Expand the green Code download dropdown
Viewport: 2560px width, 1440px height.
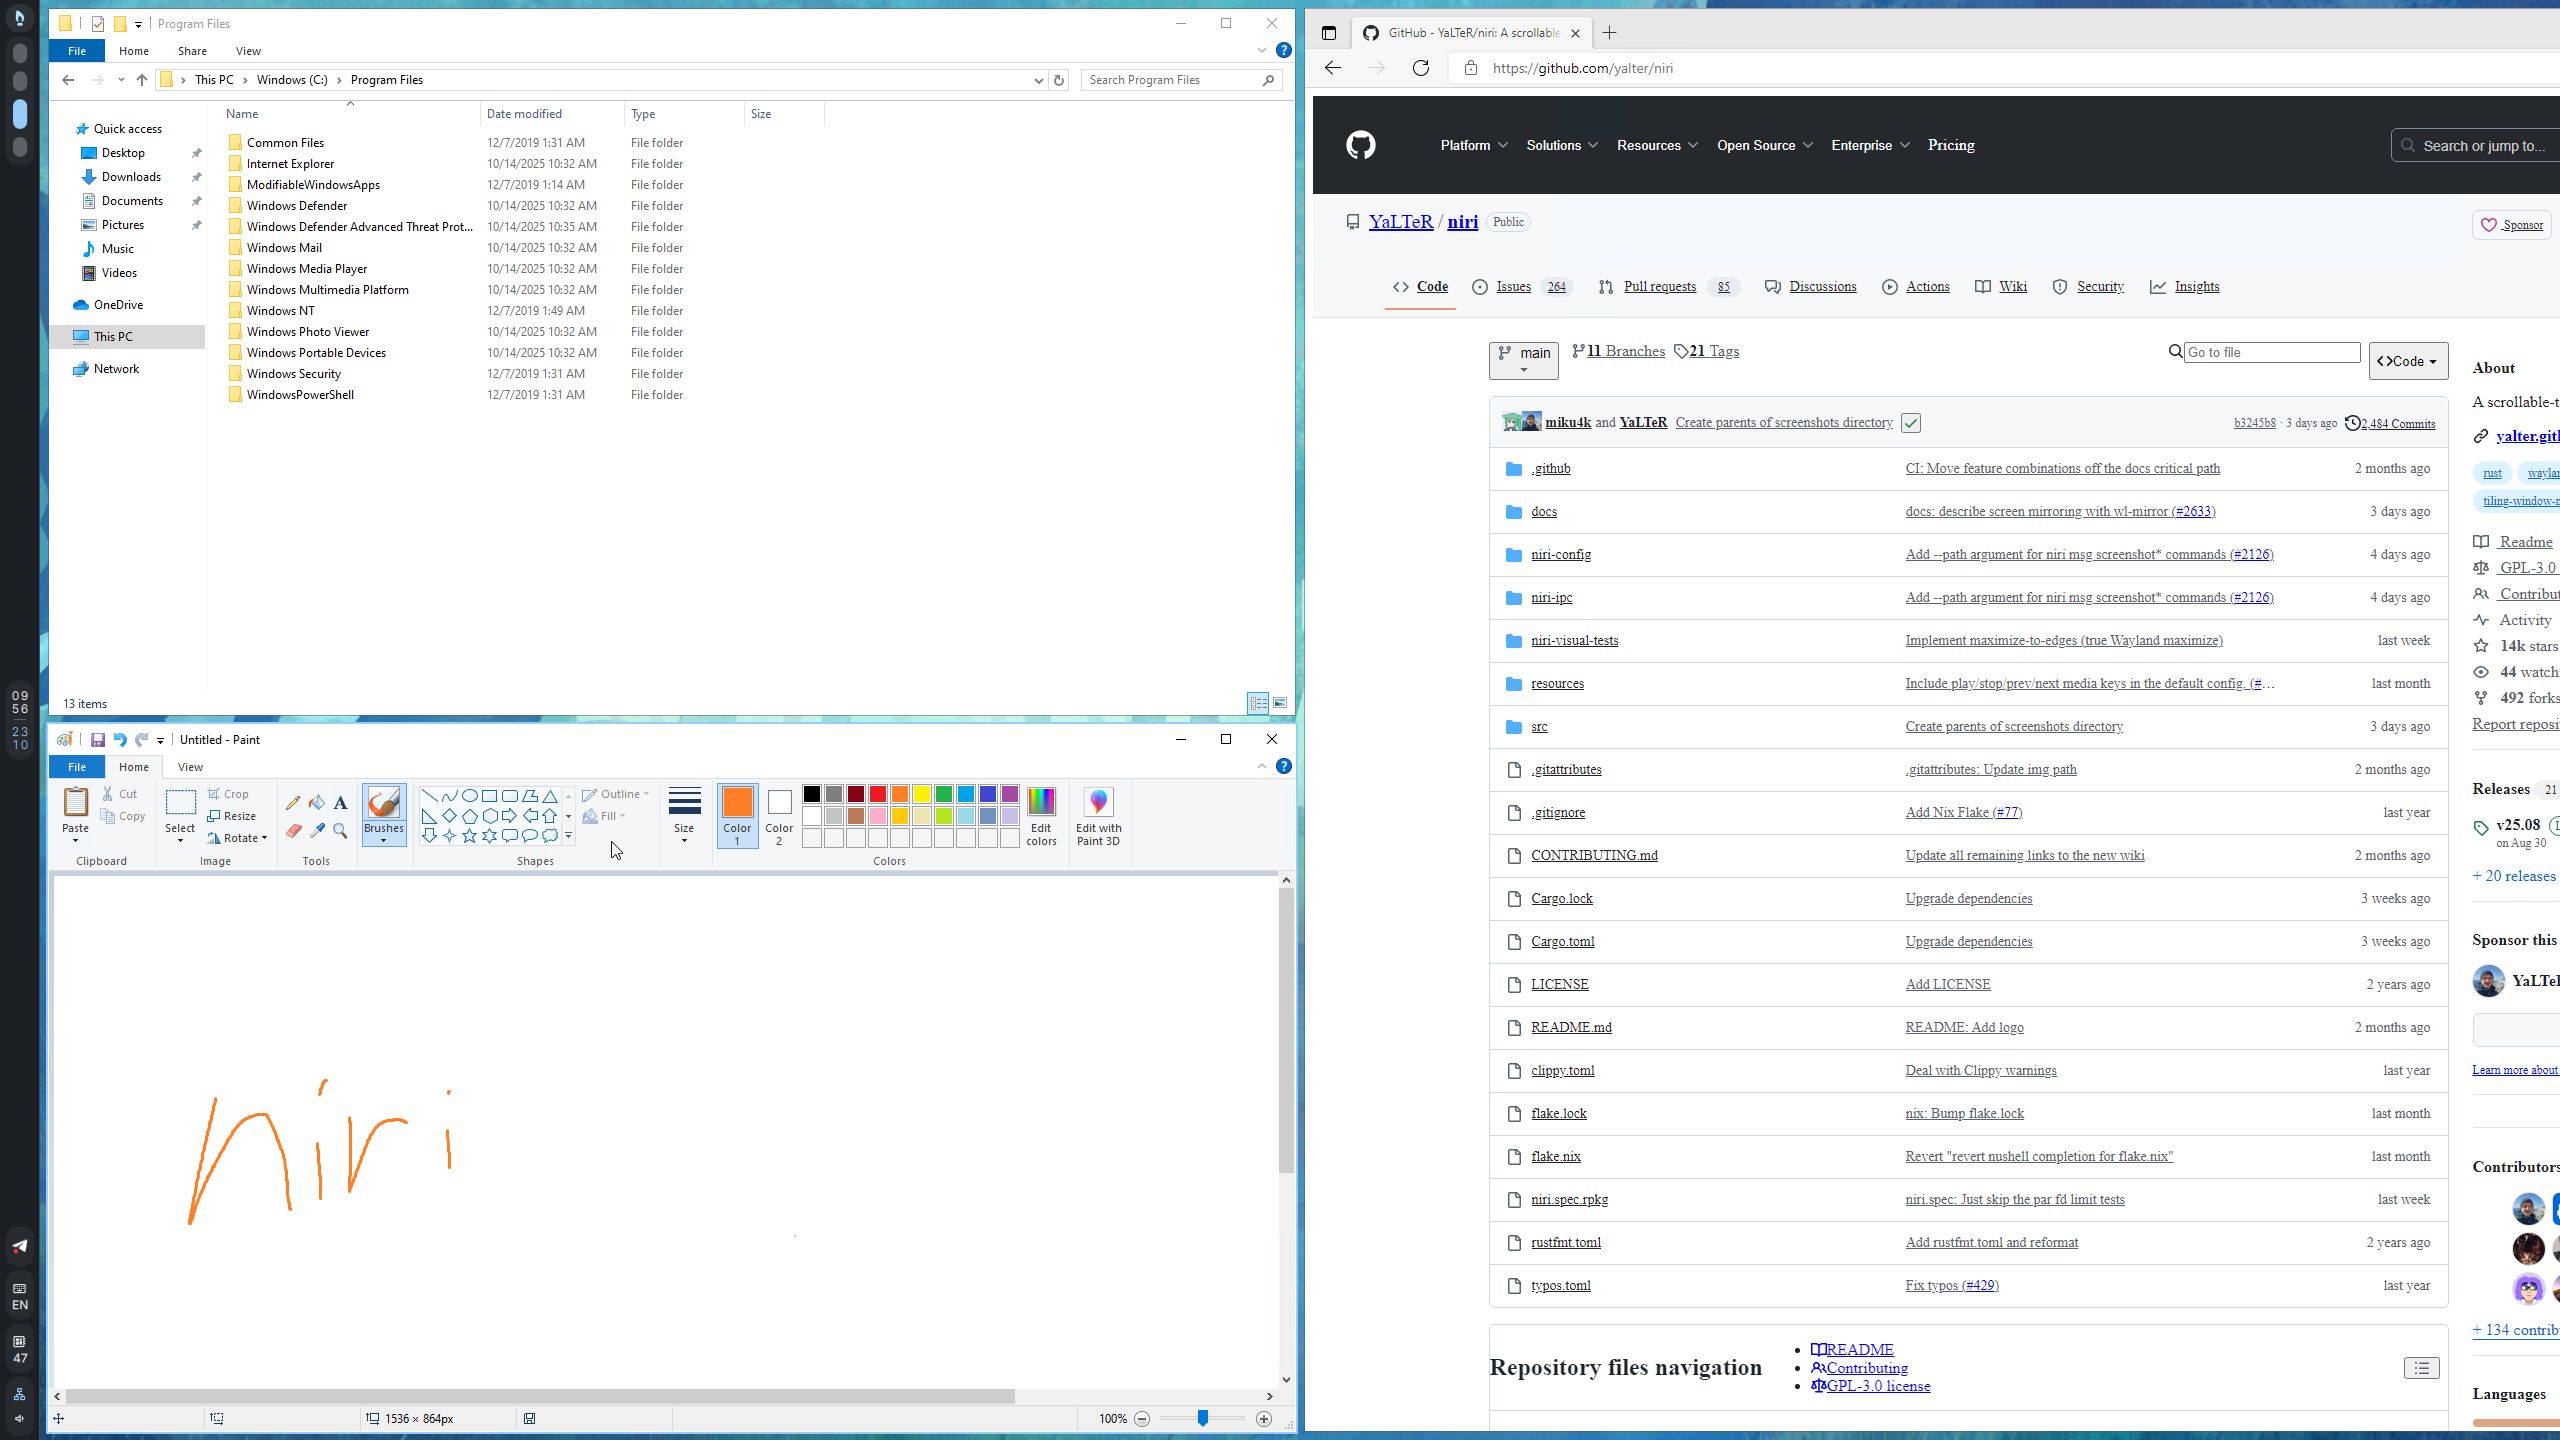click(2406, 361)
